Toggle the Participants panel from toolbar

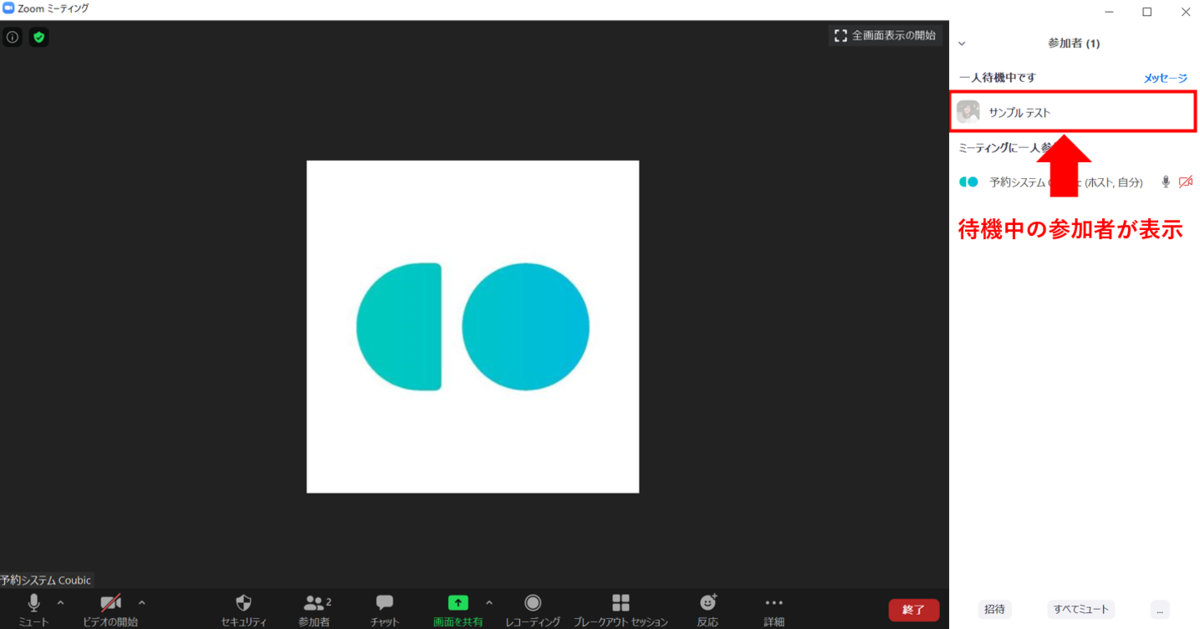316,608
